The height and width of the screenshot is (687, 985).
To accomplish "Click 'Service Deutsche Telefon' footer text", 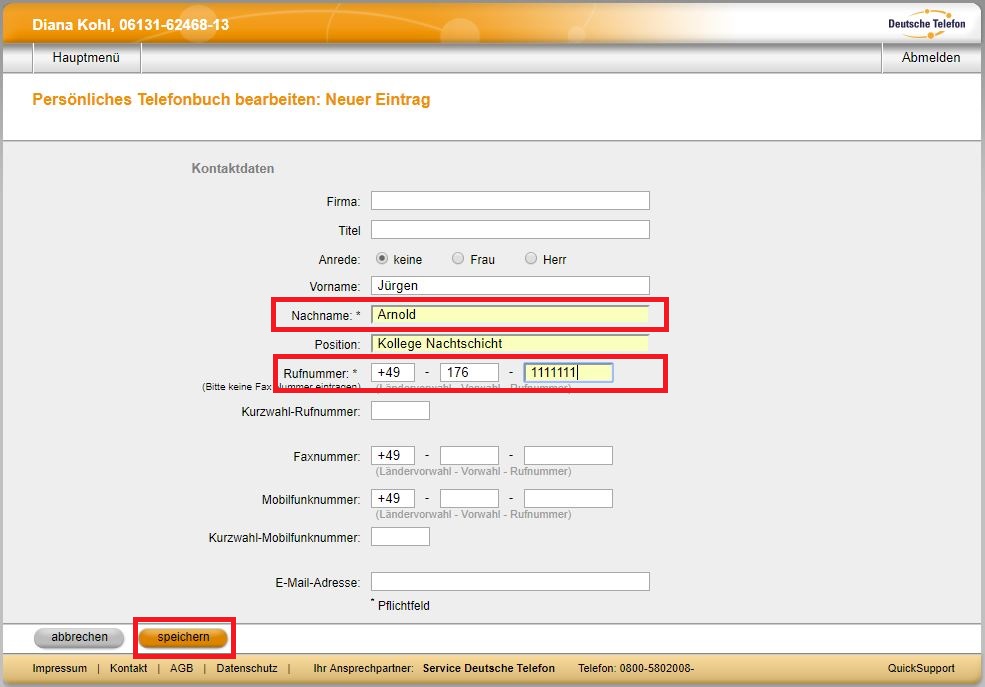I will click(489, 668).
